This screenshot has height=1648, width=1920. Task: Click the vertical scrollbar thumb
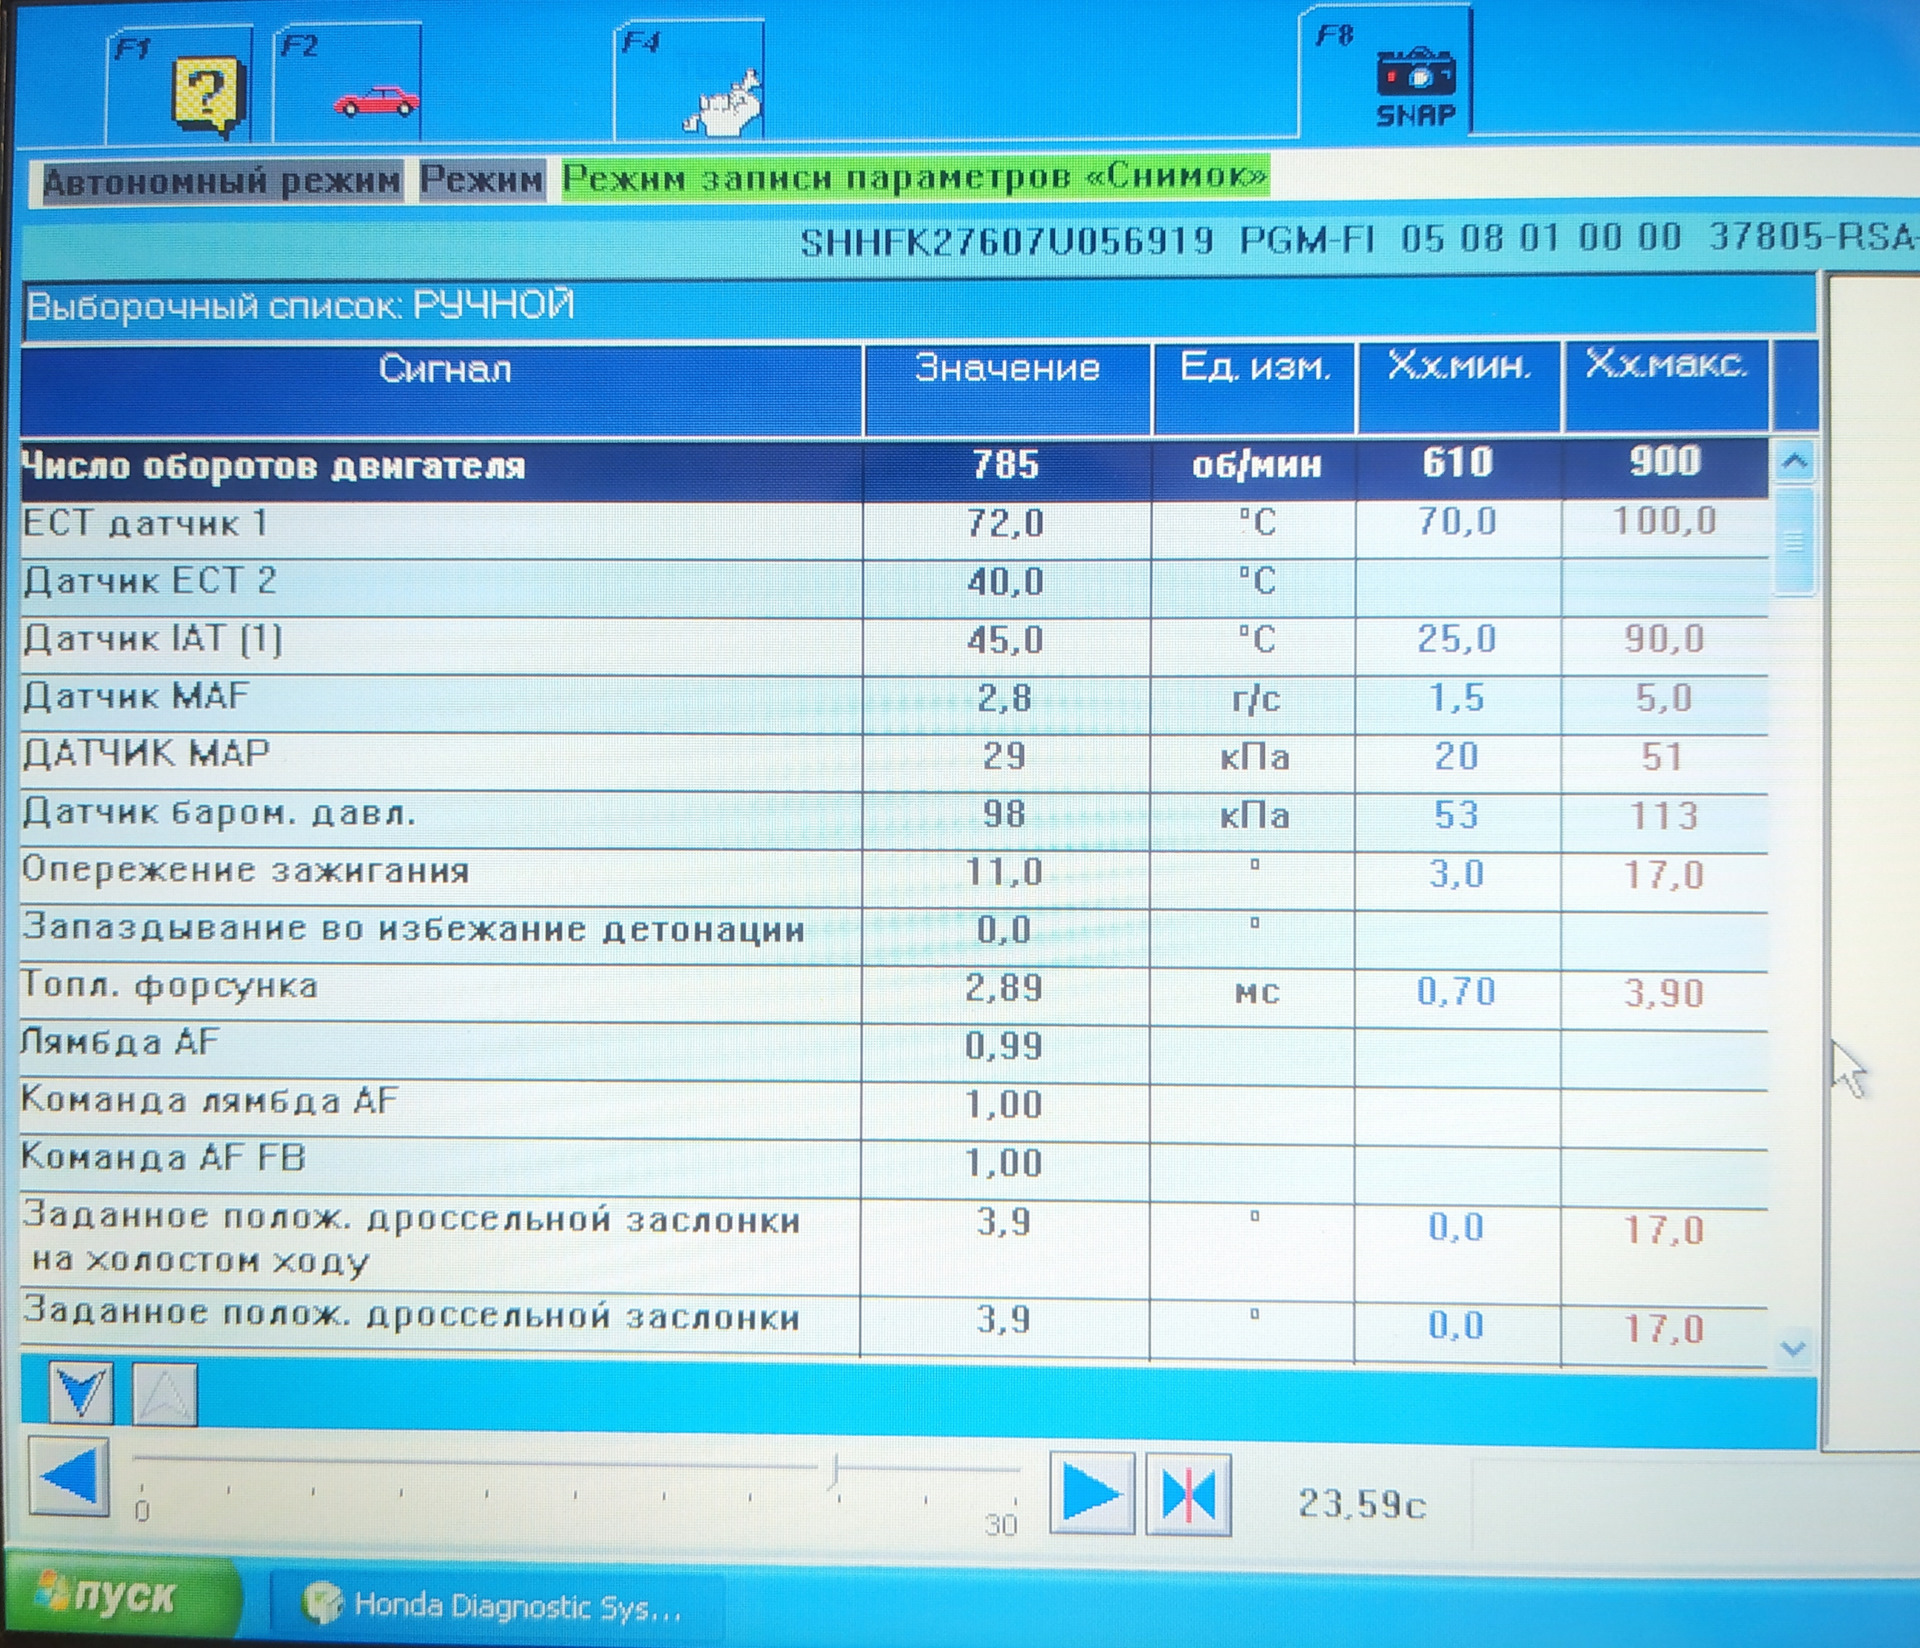coord(1794,540)
